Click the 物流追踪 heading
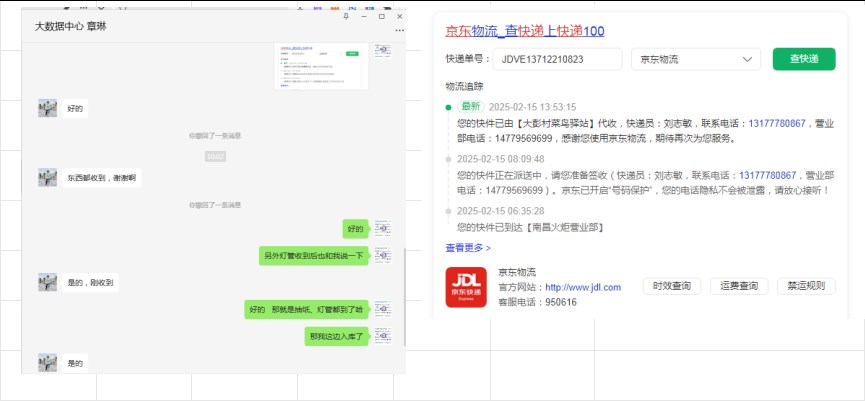The image size is (865, 401). coord(464,87)
